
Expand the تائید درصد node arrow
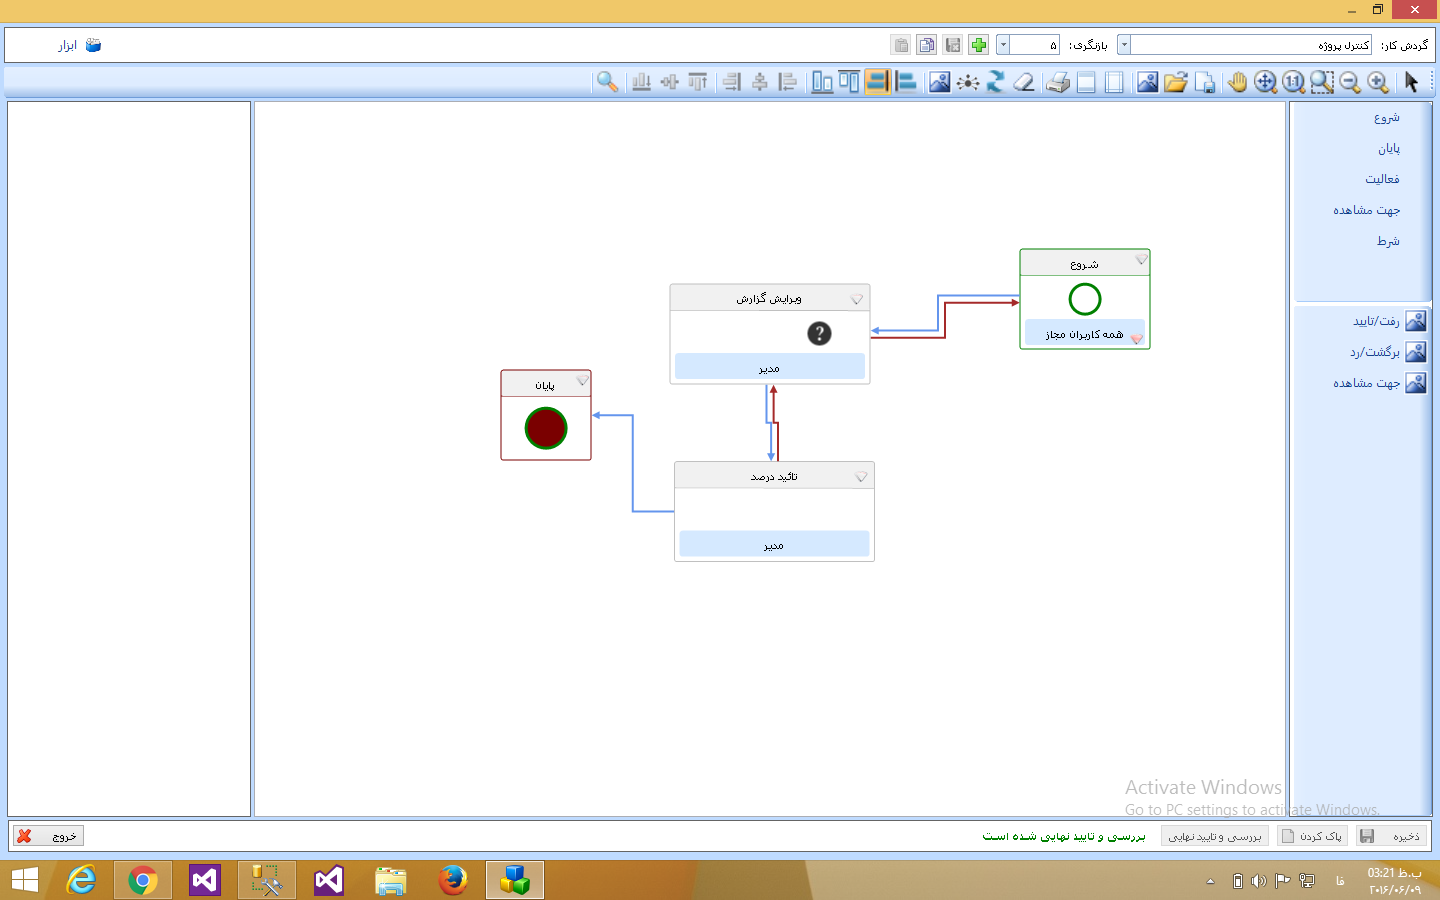click(x=861, y=477)
